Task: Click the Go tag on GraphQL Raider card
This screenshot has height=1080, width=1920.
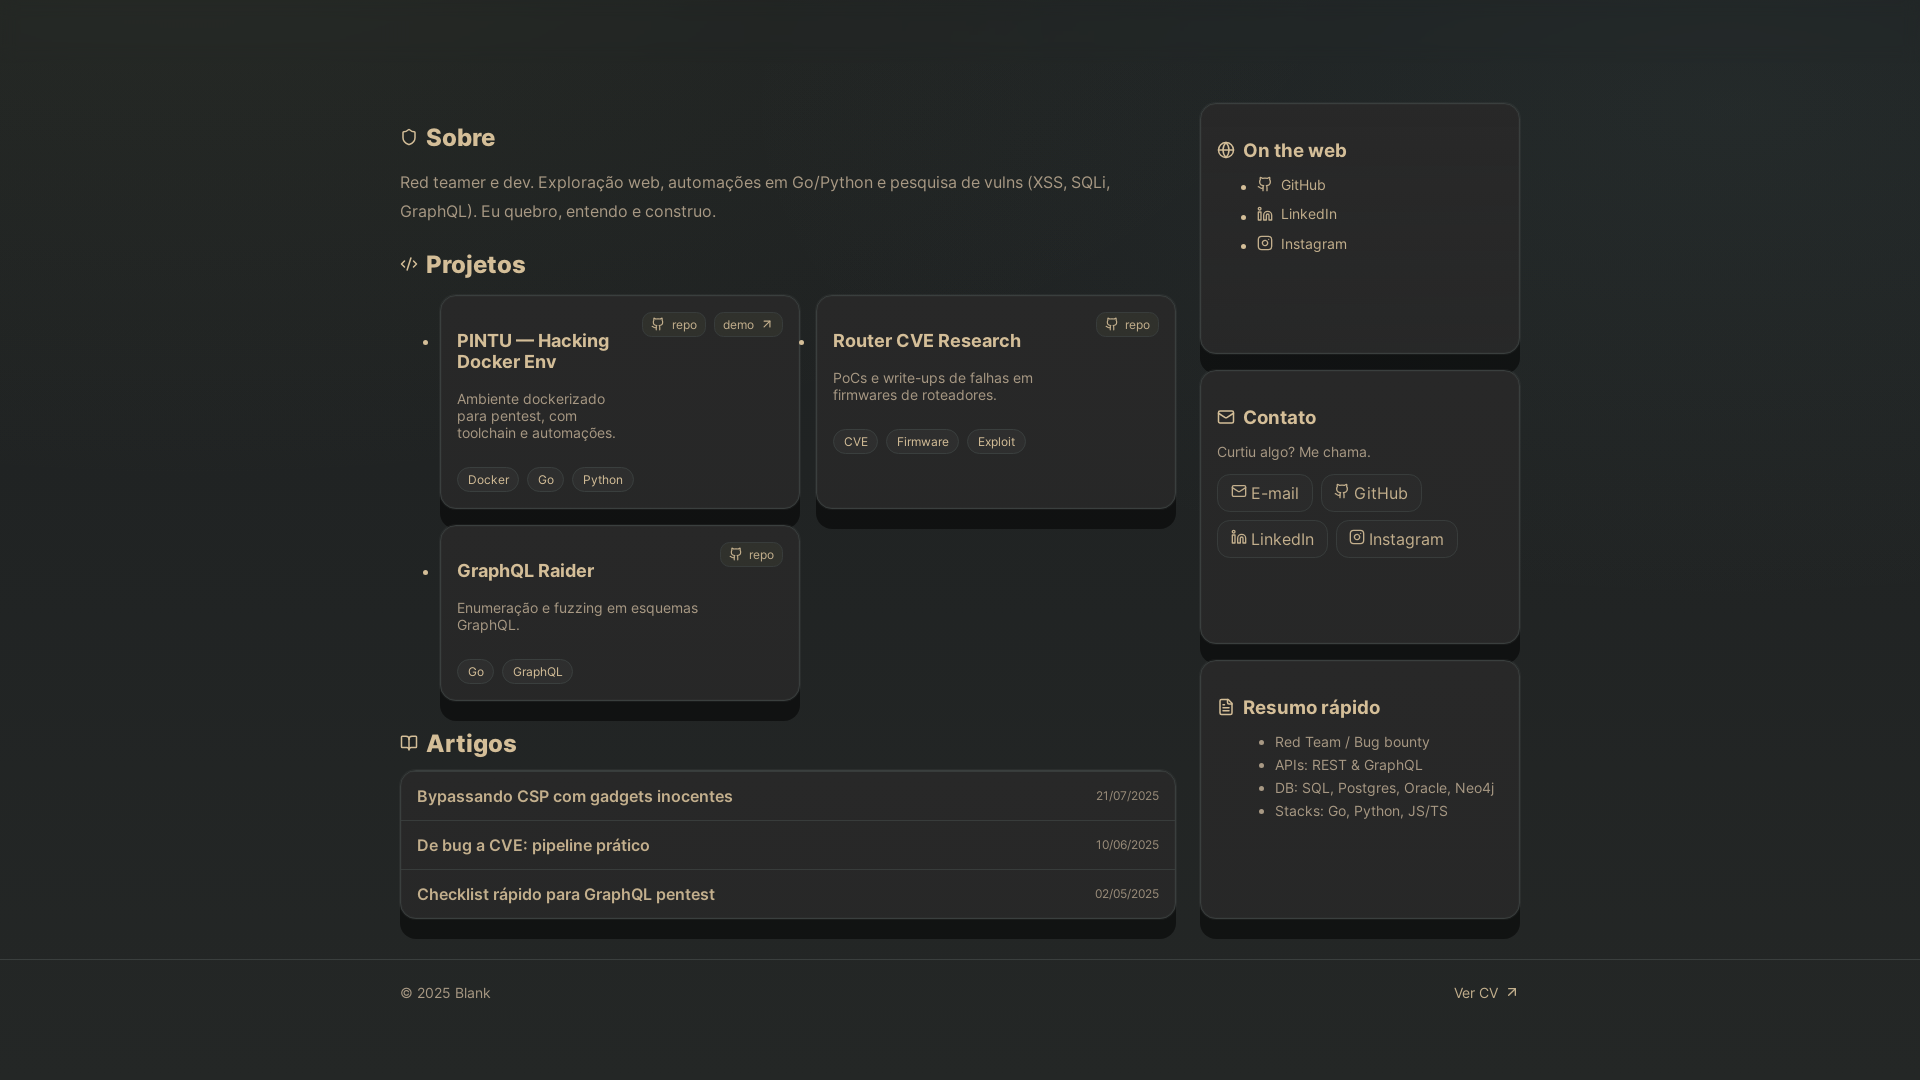Action: click(475, 672)
